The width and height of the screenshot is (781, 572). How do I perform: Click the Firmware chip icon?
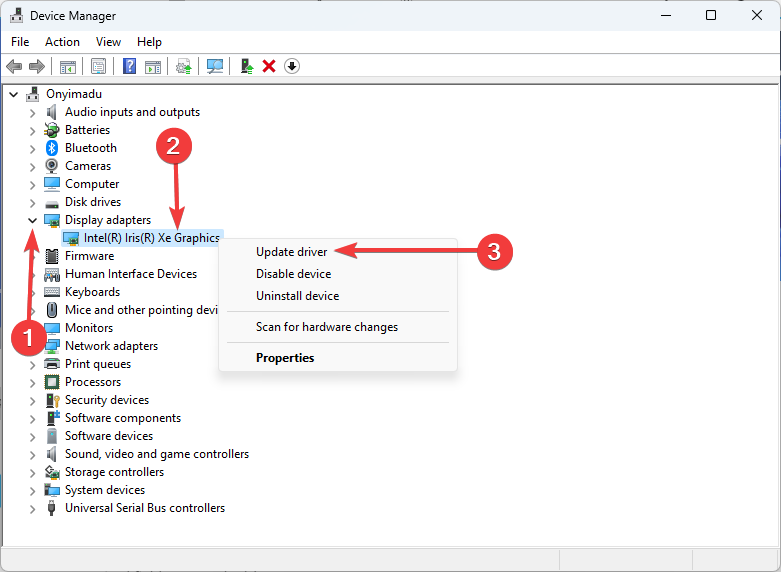[x=52, y=256]
